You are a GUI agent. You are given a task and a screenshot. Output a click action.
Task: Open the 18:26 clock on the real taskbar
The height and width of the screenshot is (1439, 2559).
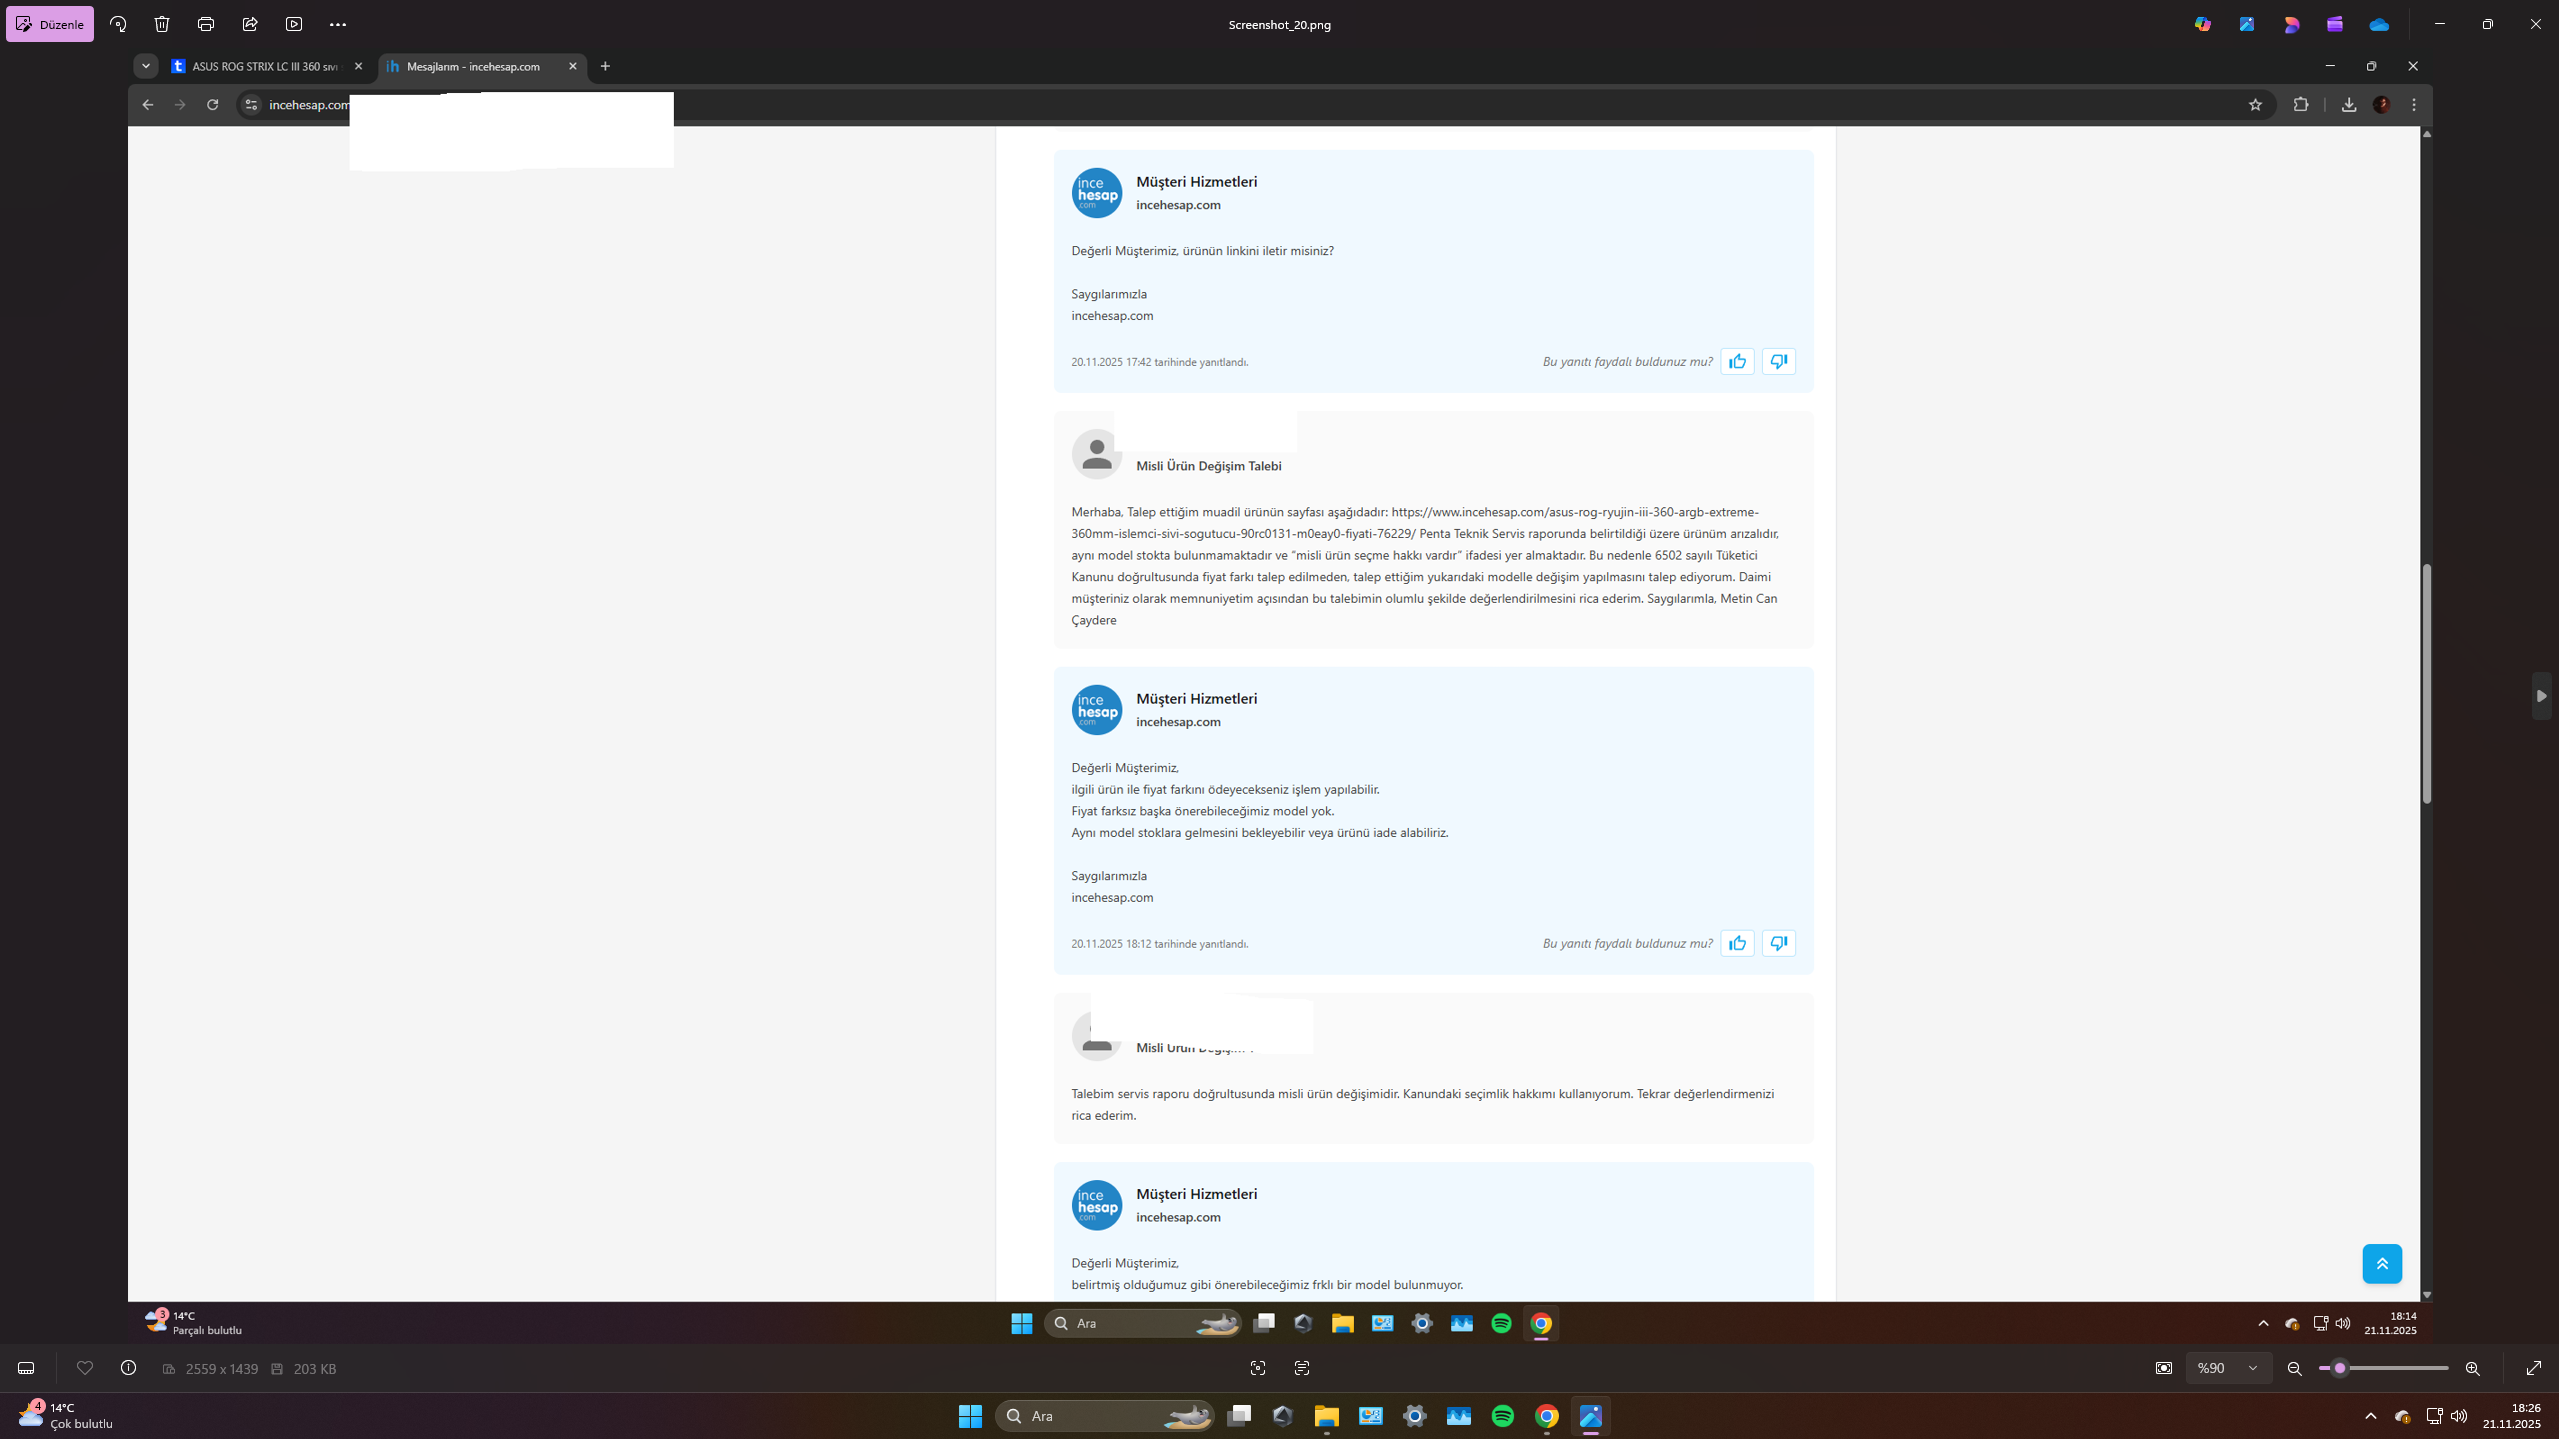tap(2512, 1416)
